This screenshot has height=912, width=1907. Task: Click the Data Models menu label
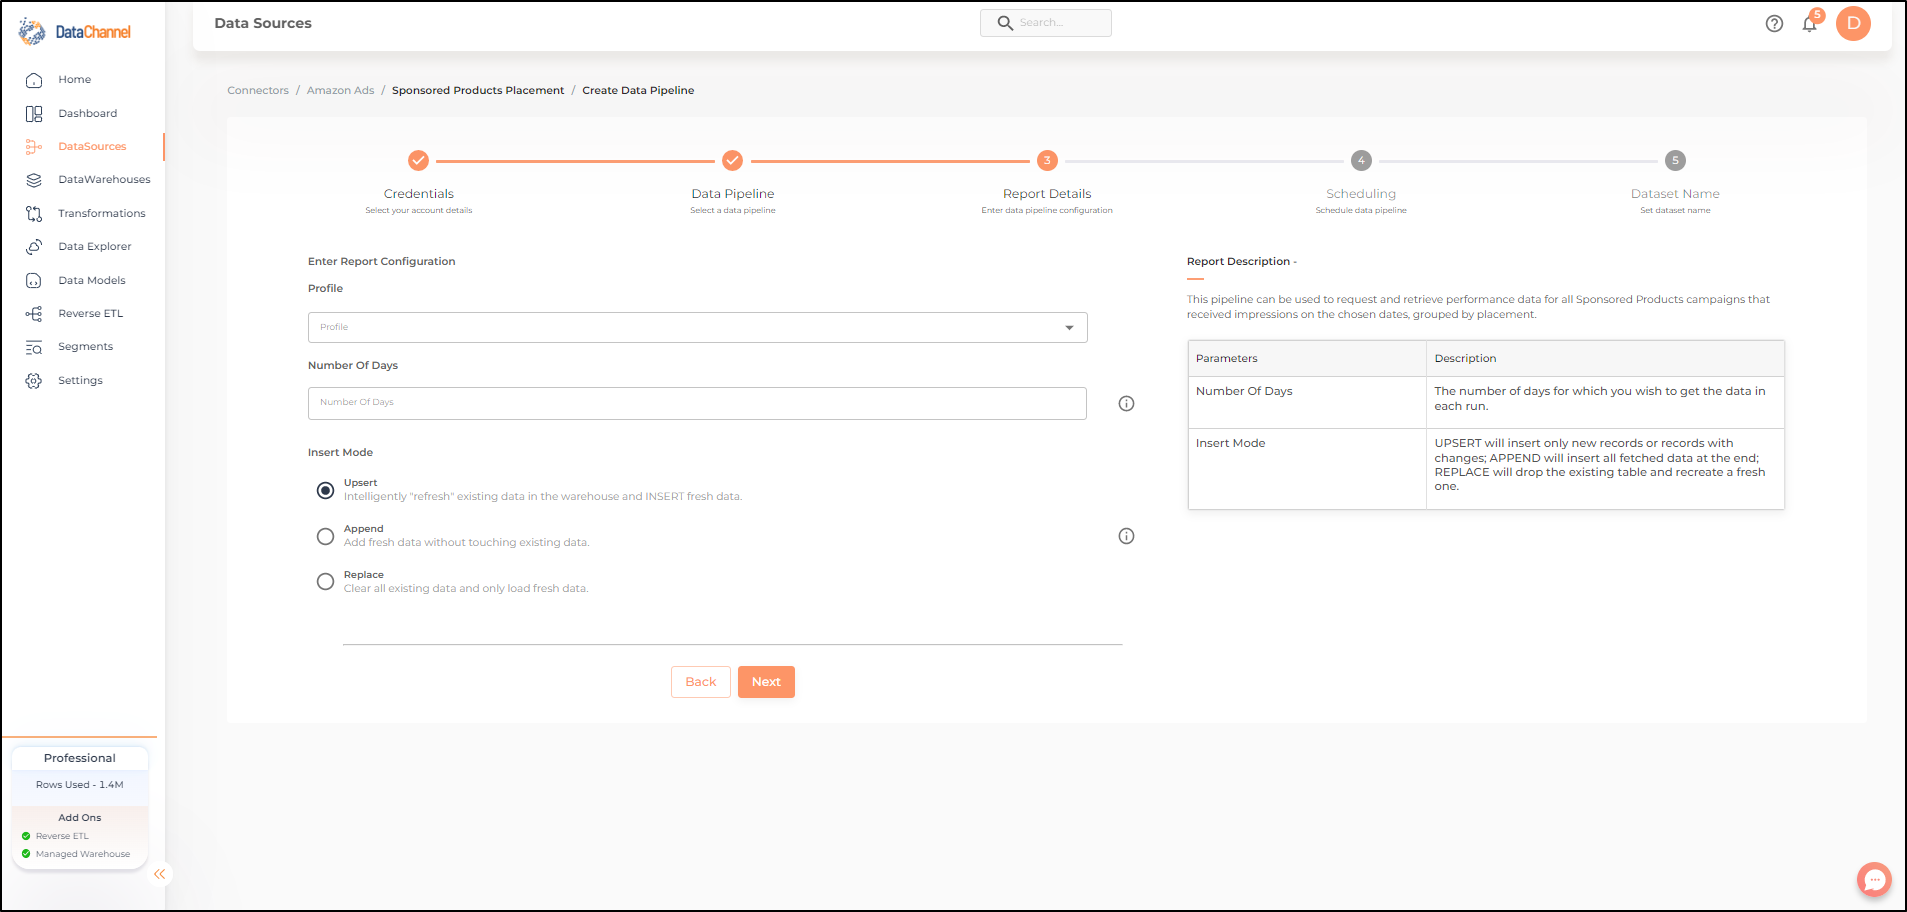(x=91, y=281)
